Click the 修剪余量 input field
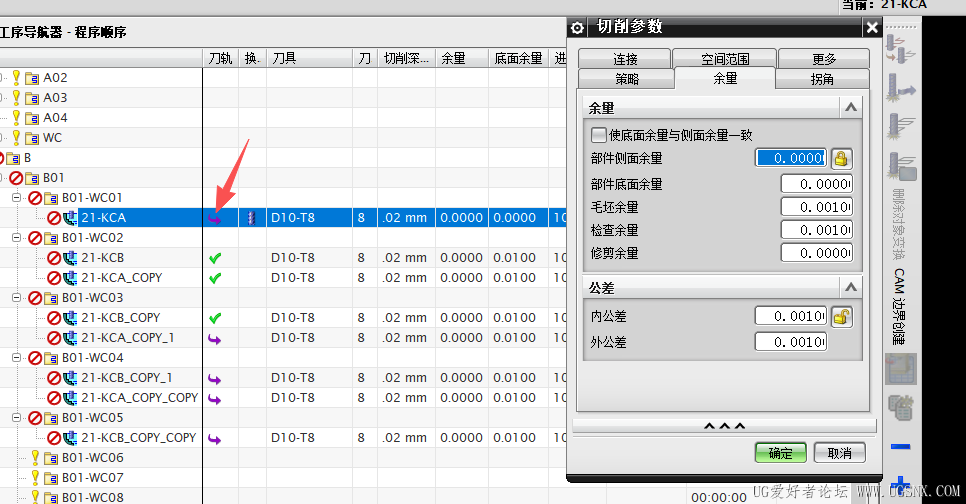The image size is (966, 504). coord(817,253)
